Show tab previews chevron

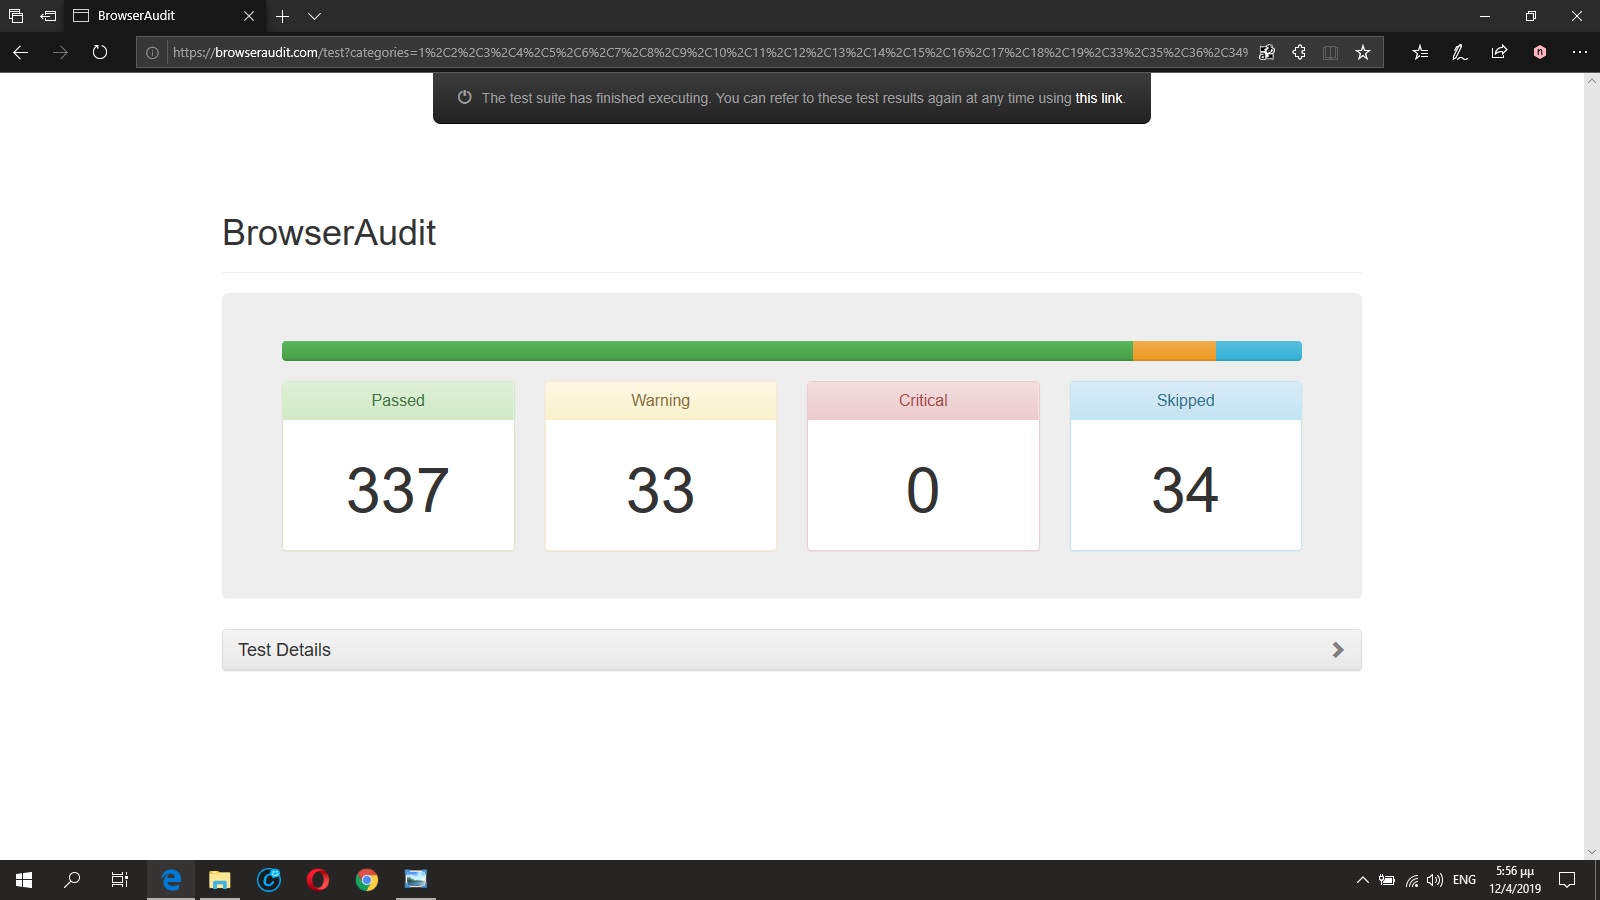pos(314,16)
